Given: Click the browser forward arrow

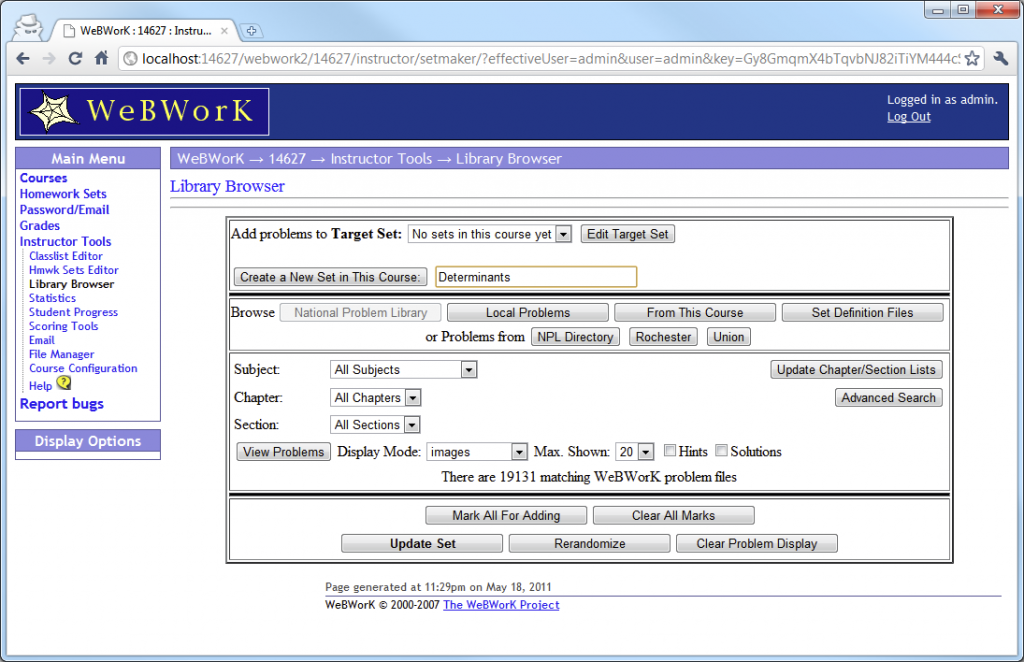Looking at the screenshot, I should click(48, 59).
